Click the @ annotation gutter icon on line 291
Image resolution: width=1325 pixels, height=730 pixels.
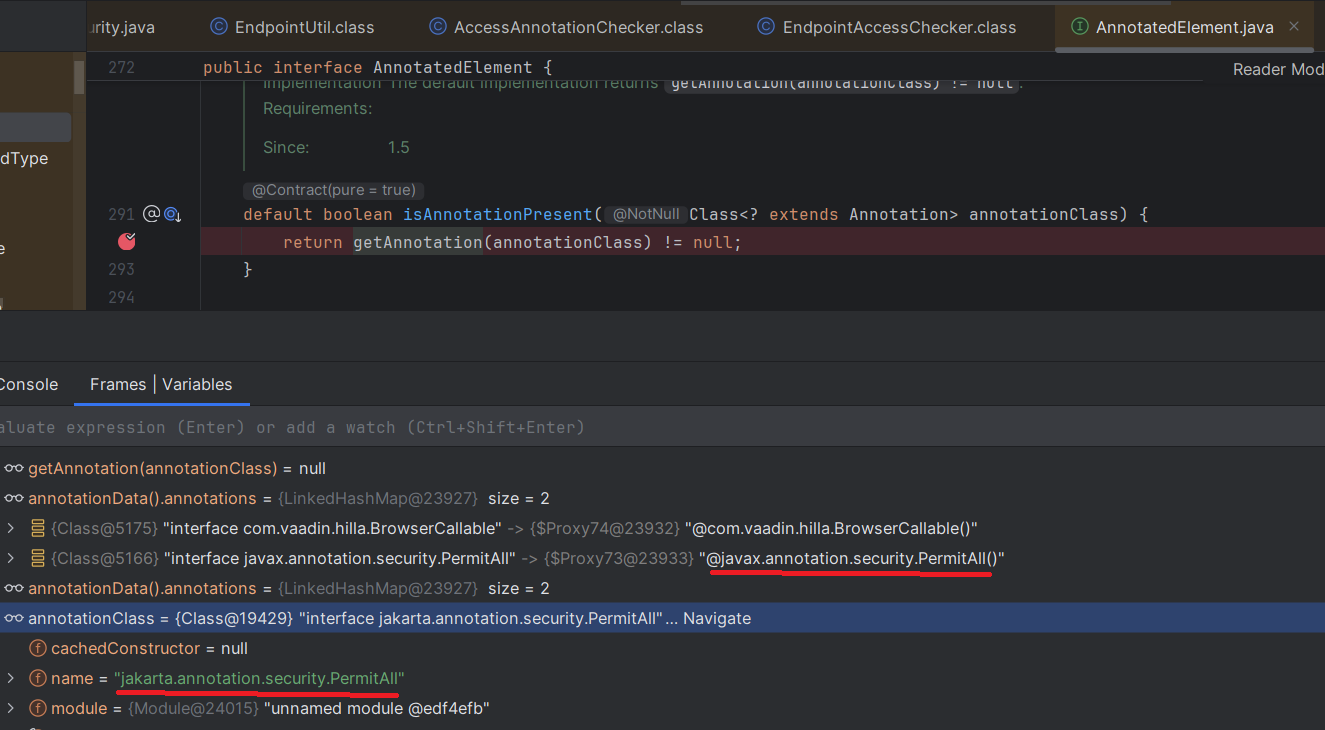click(151, 213)
